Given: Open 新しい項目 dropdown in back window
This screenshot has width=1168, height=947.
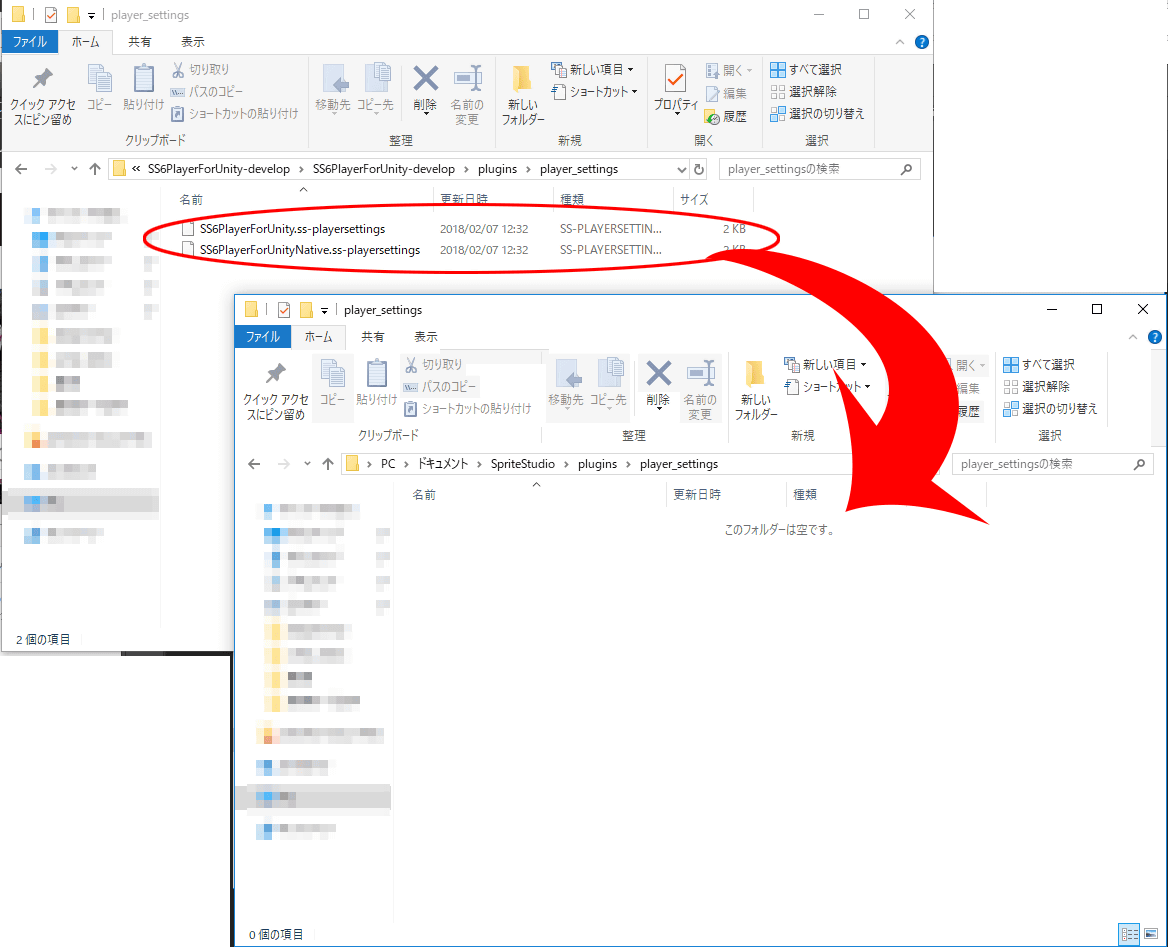Looking at the screenshot, I should pos(593,69).
